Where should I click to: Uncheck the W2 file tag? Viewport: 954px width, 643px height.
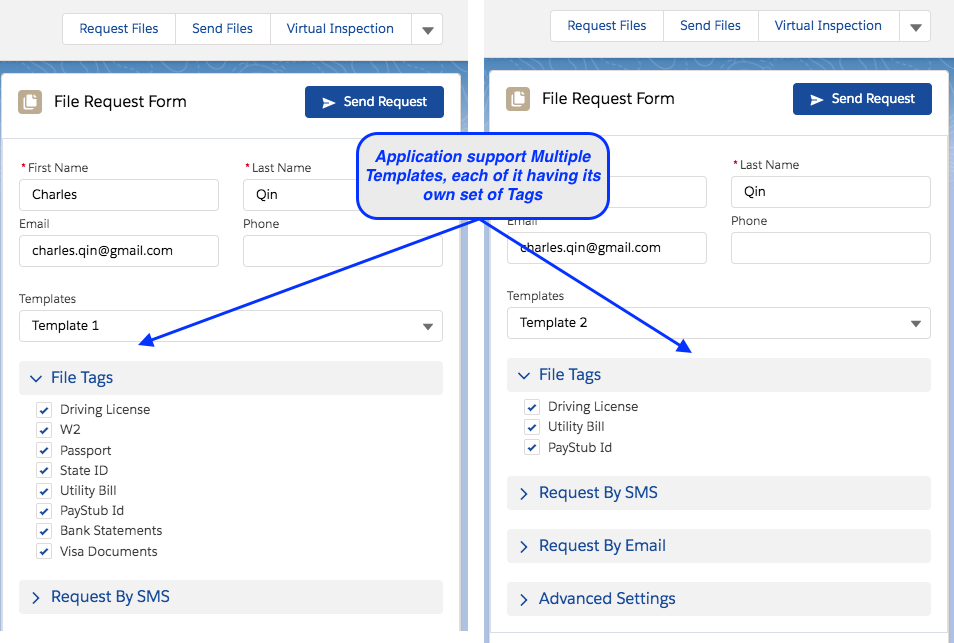[x=44, y=430]
